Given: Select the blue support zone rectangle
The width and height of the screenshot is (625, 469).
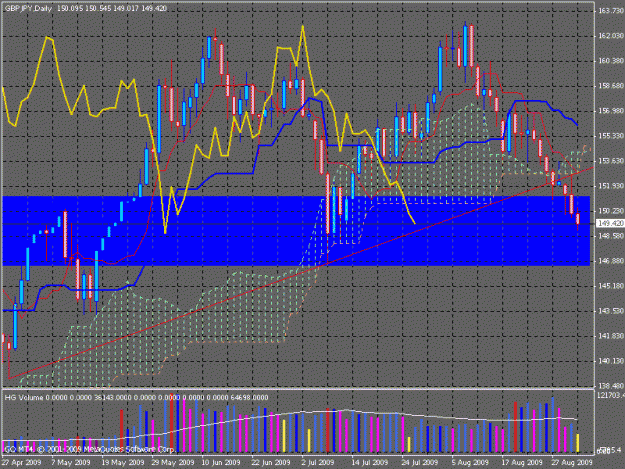Looking at the screenshot, I should click(296, 231).
